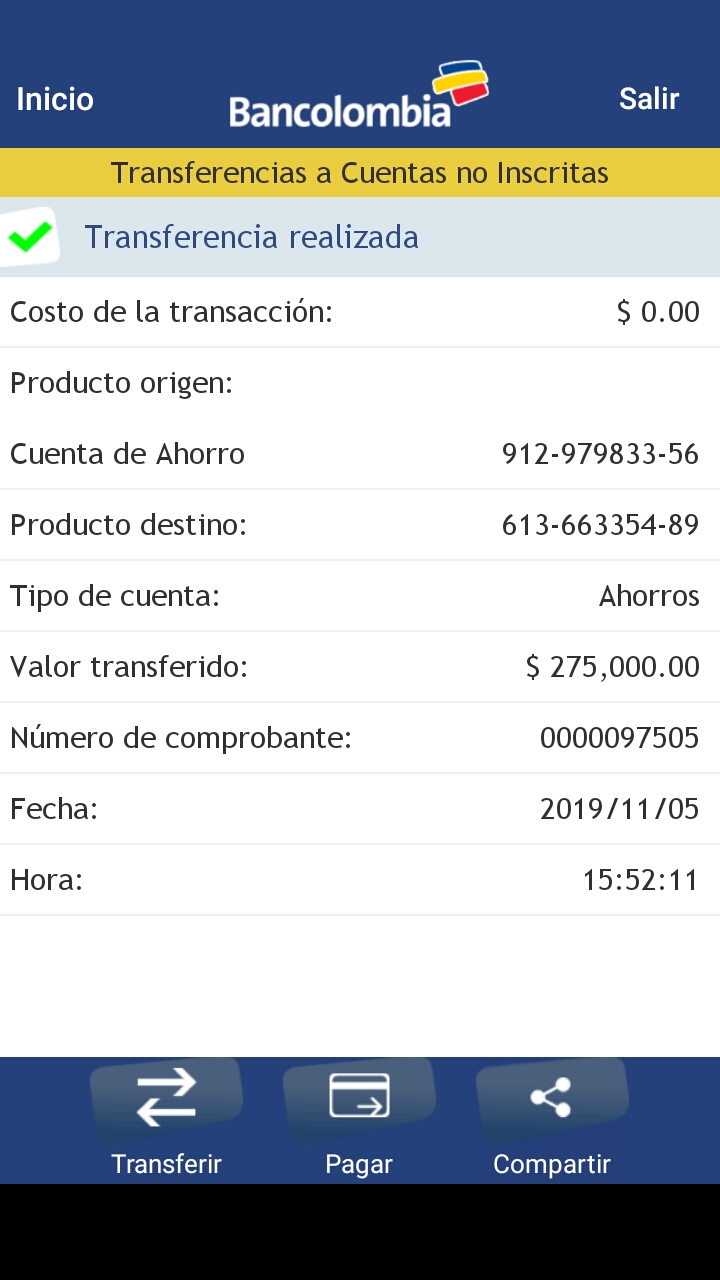Tap the Pagar card icon

click(x=359, y=1095)
